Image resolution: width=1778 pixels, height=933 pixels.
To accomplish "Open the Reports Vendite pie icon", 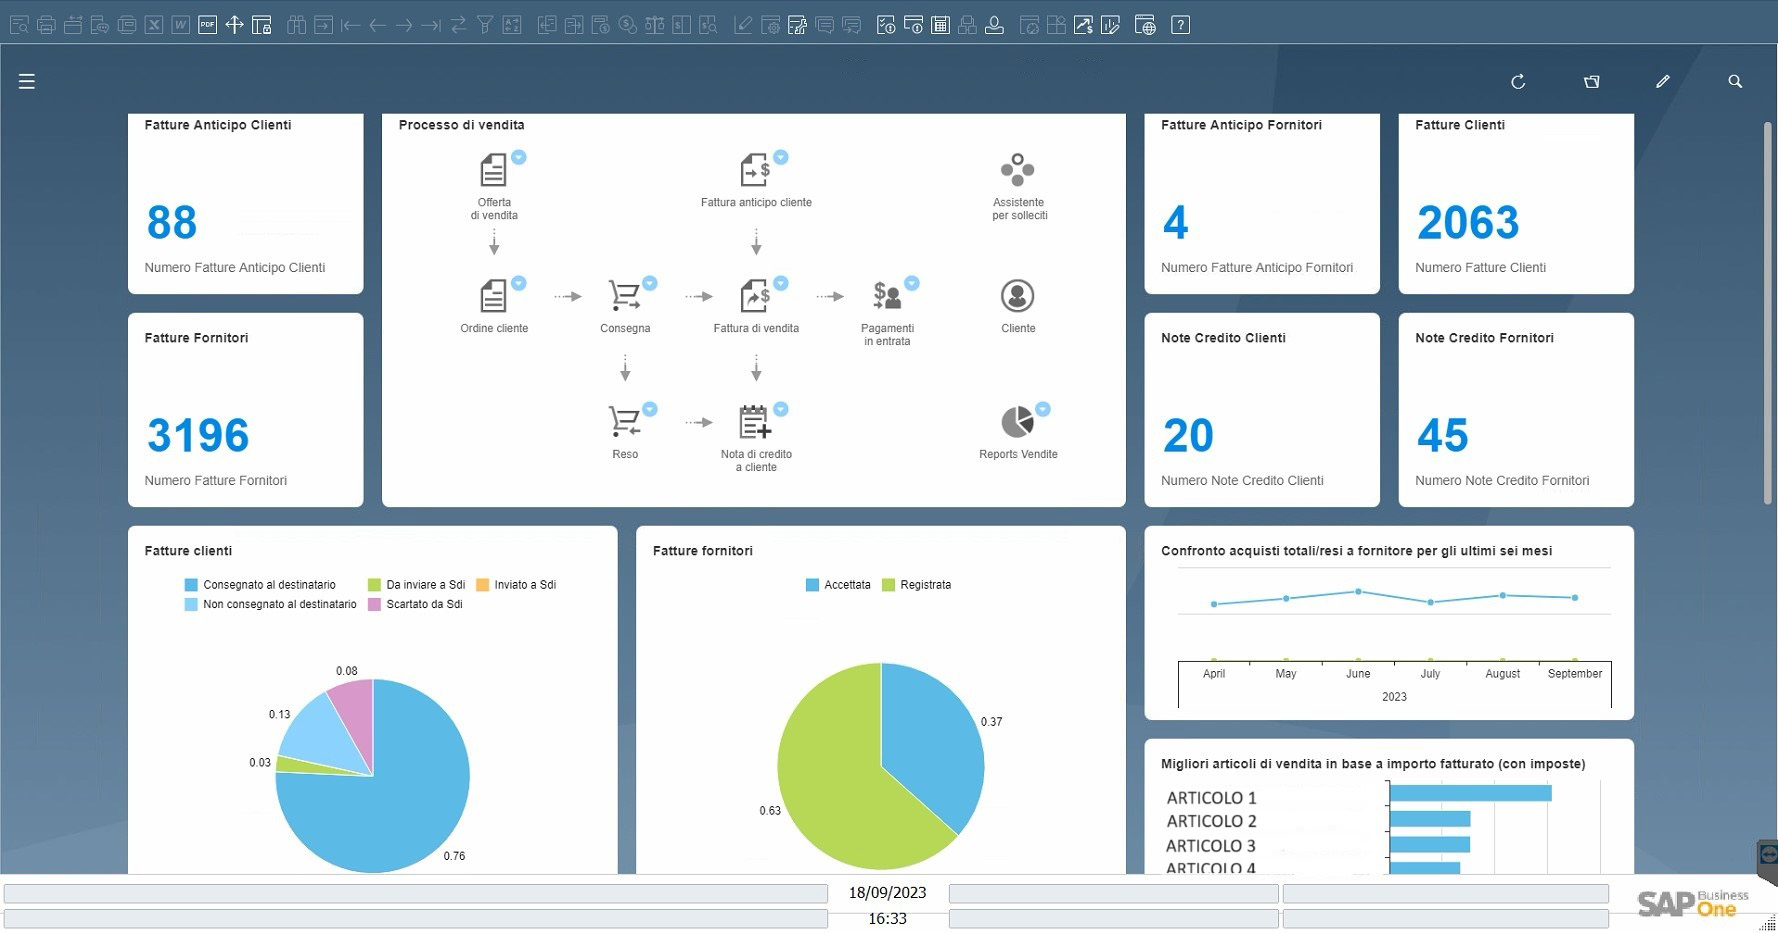I will pyautogui.click(x=1017, y=422).
